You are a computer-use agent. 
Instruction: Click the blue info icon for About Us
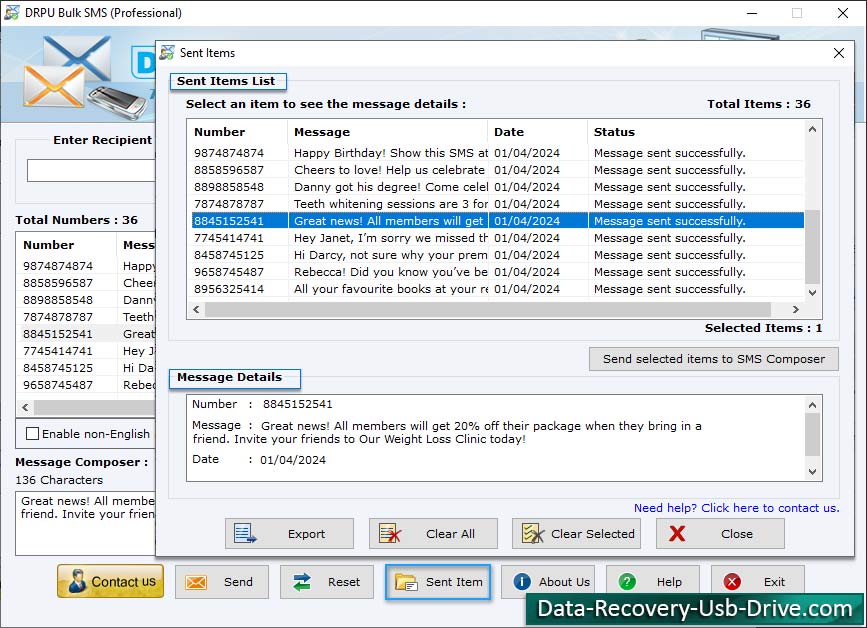[522, 582]
